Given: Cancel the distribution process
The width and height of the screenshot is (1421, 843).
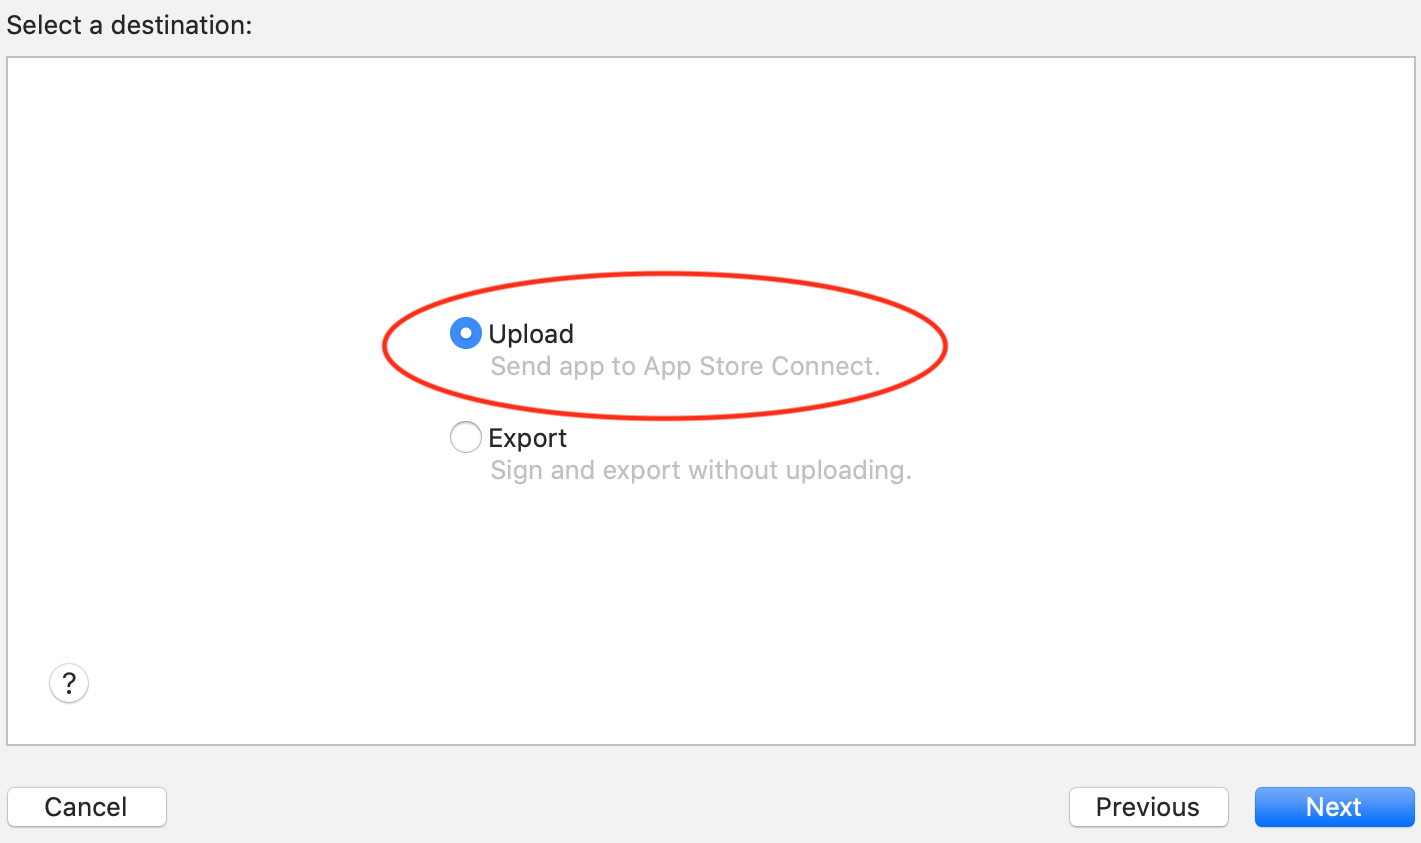Looking at the screenshot, I should 86,807.
